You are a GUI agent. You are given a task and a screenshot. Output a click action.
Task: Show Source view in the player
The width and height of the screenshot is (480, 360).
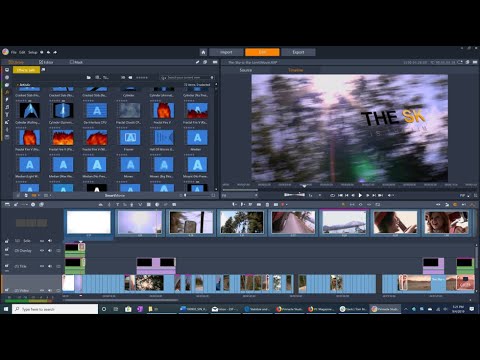point(246,70)
